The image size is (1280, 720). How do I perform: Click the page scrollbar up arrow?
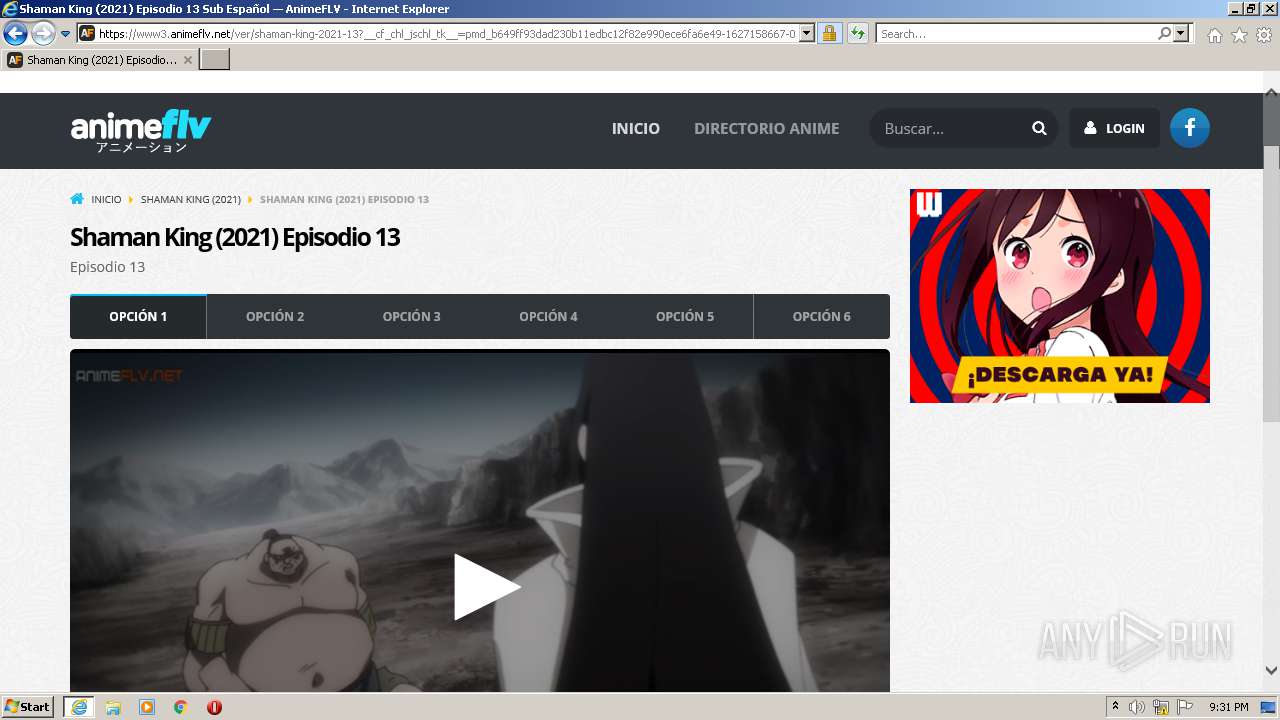click(x=1271, y=93)
